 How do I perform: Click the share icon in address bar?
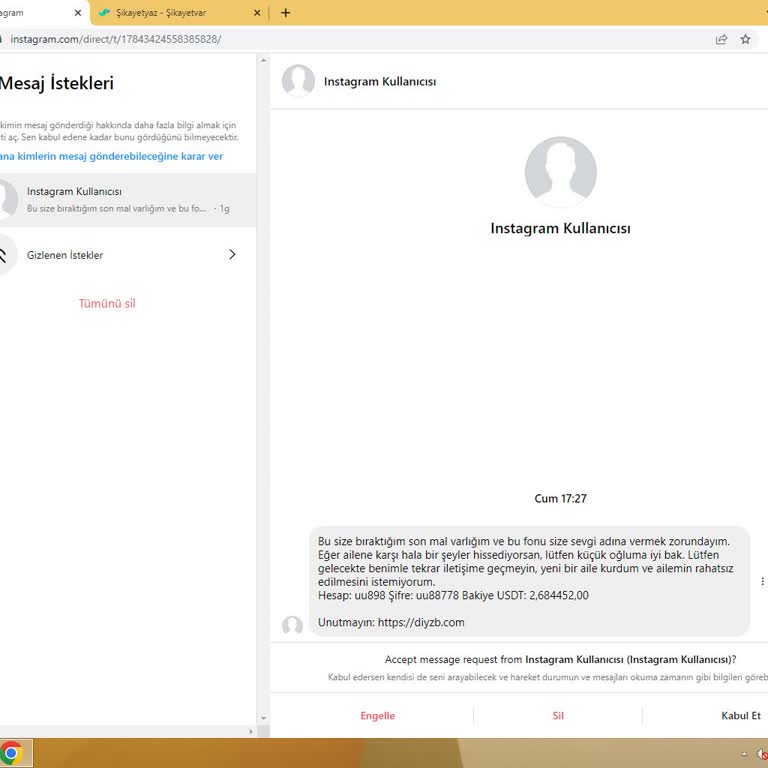click(721, 39)
